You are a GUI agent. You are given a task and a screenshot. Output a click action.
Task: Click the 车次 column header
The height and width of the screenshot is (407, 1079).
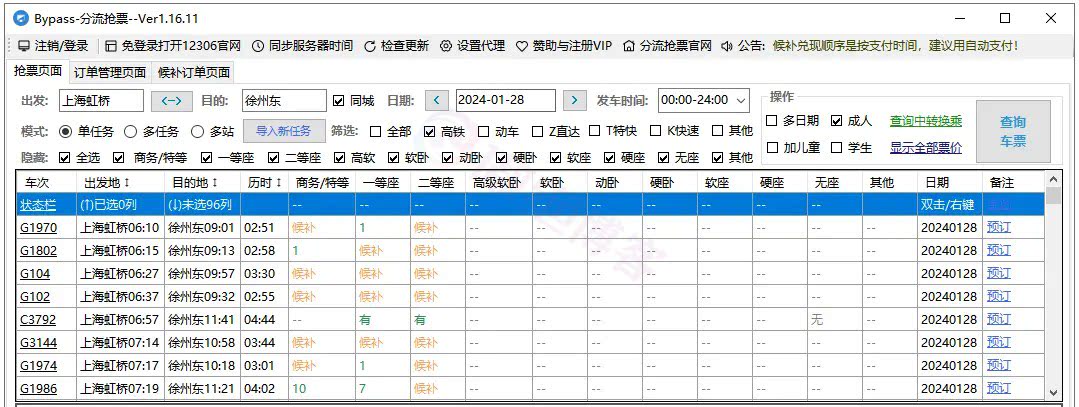click(x=45, y=182)
